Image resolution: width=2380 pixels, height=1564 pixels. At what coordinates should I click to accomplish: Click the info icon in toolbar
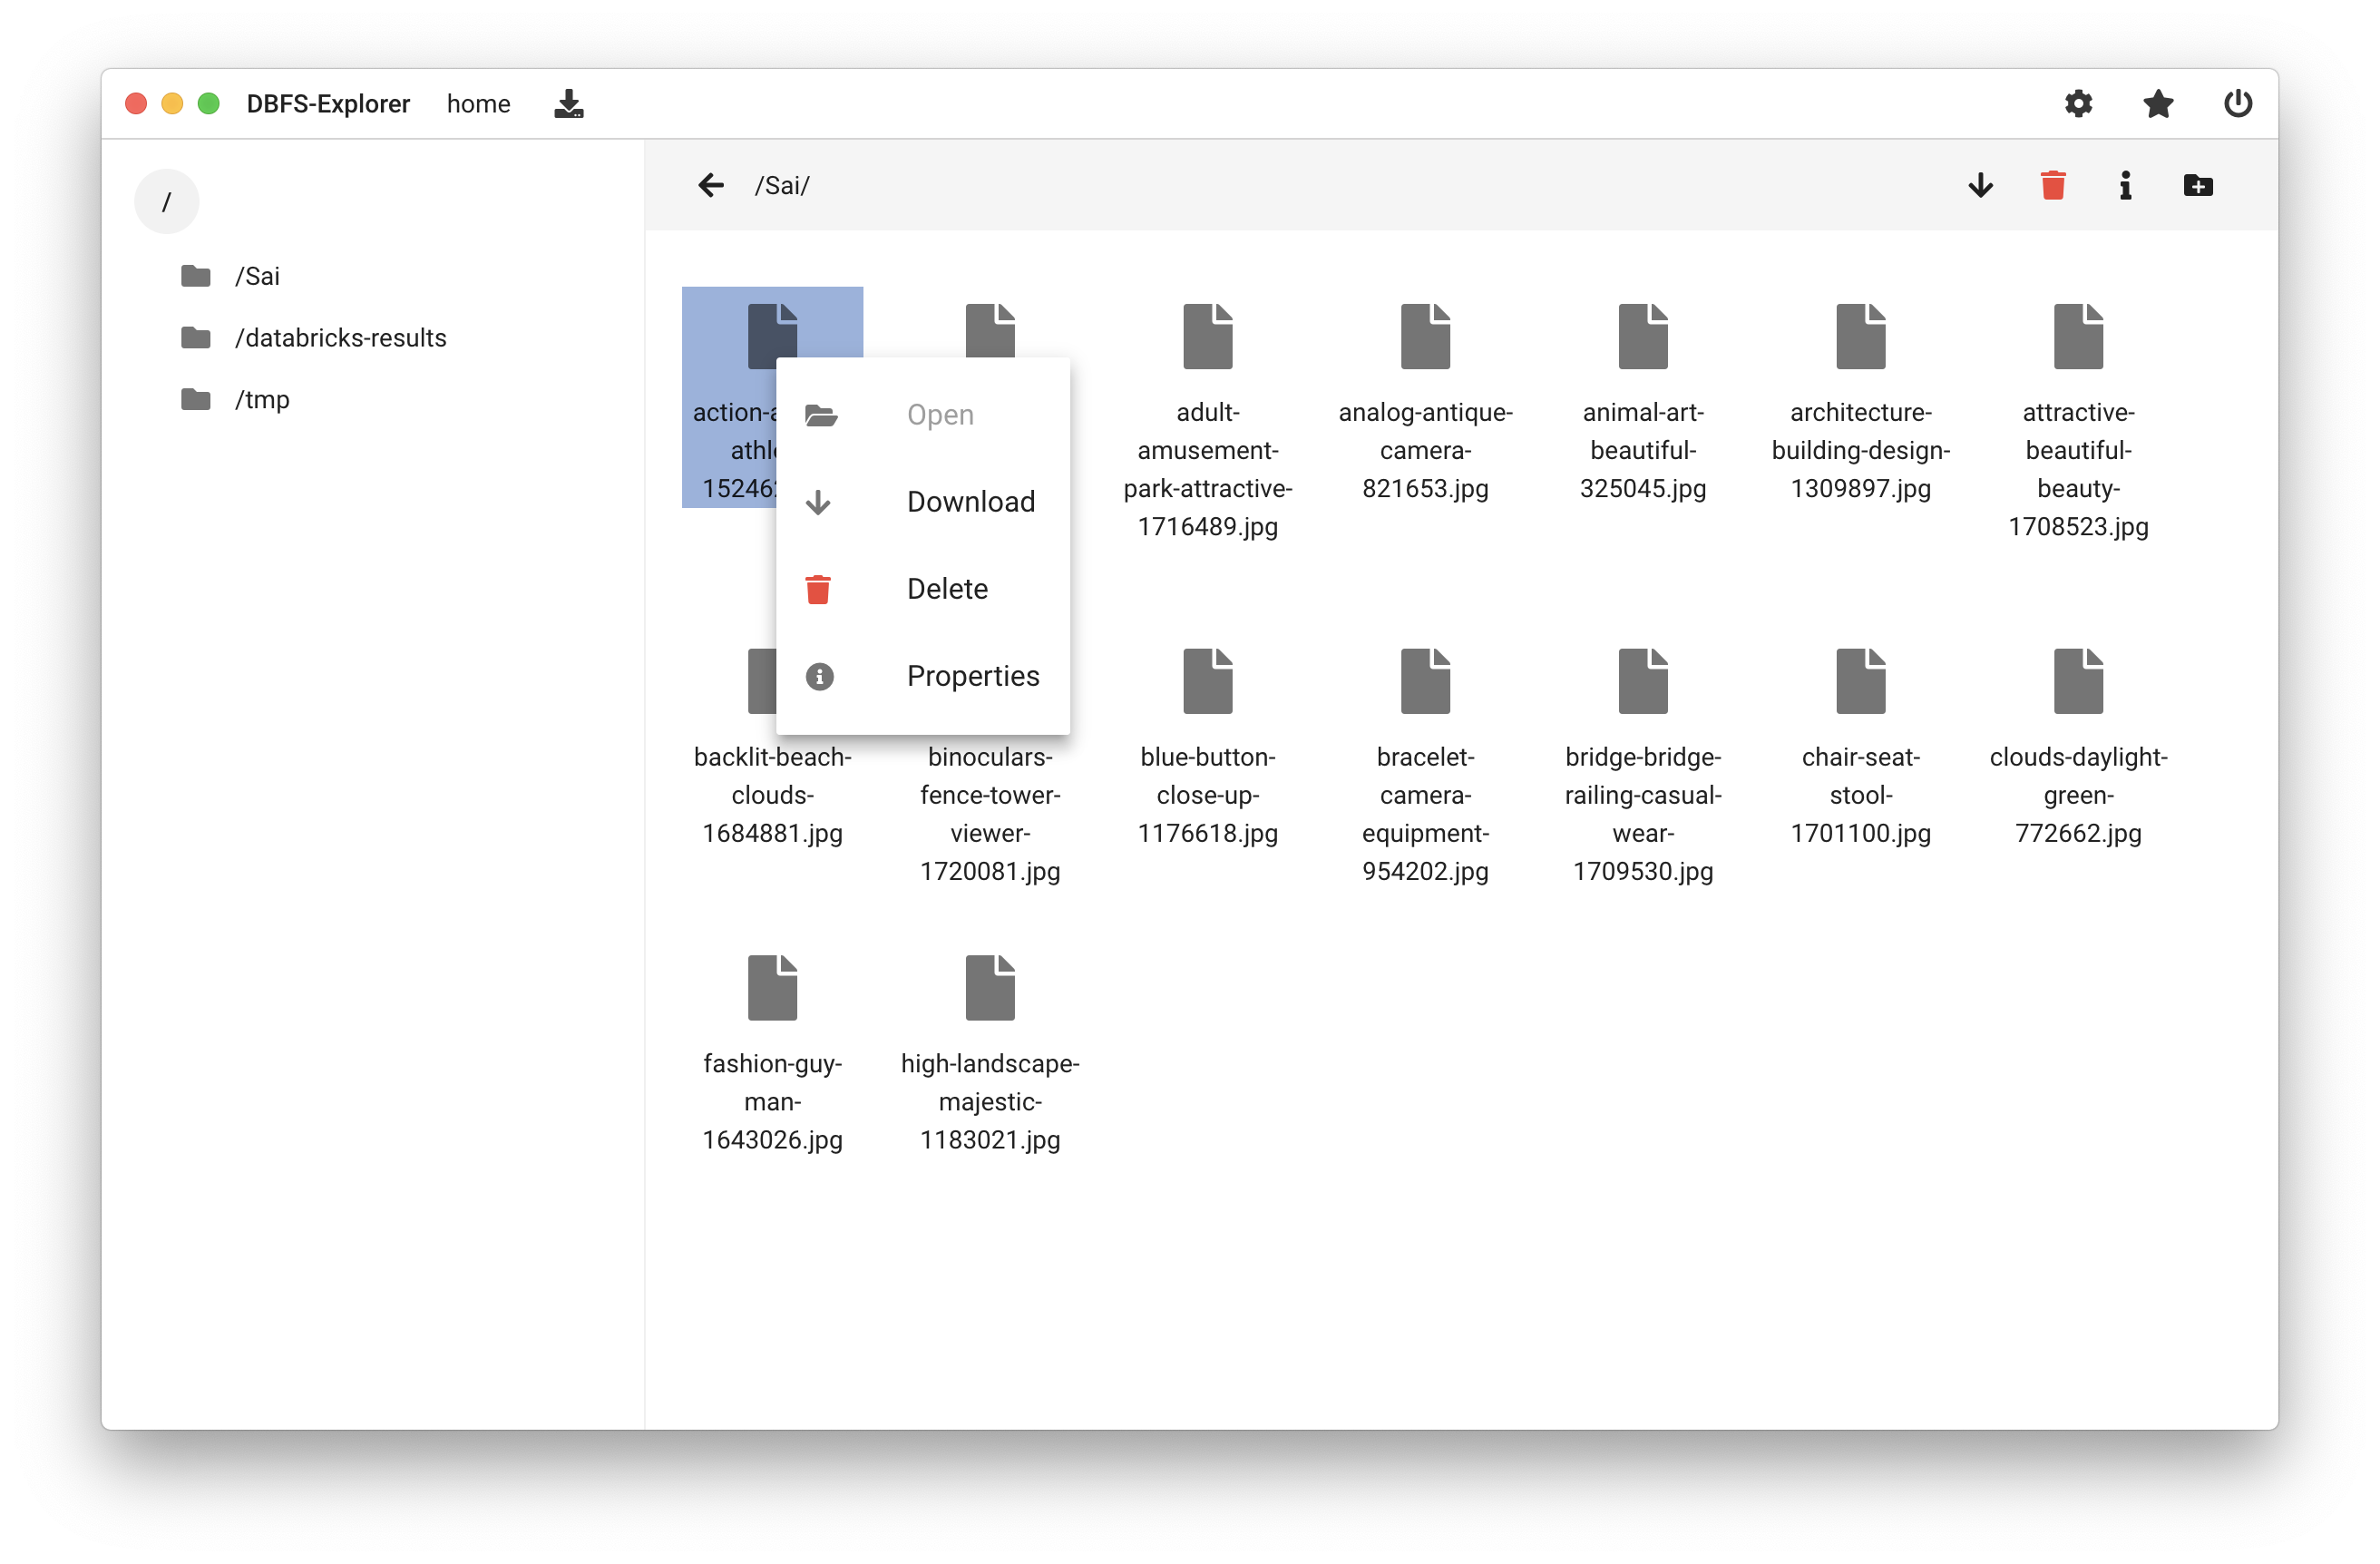[x=2125, y=185]
